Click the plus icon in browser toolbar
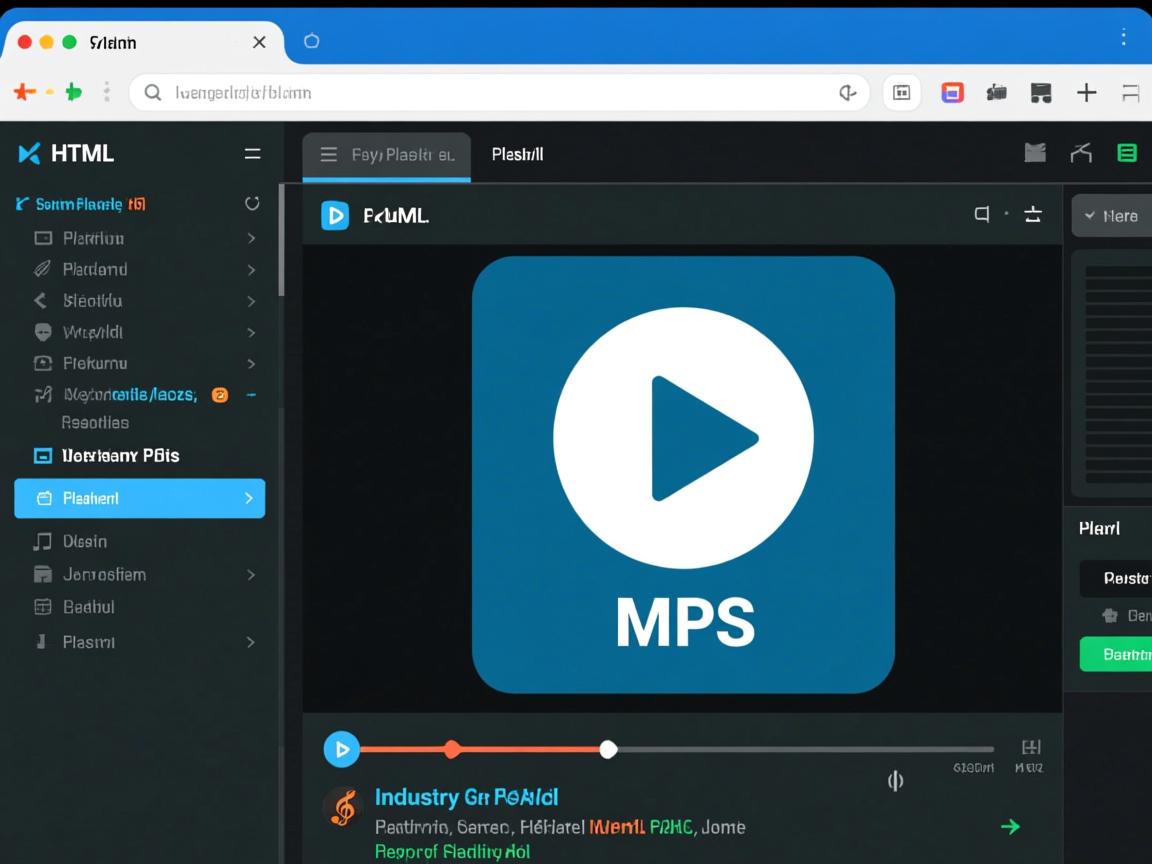This screenshot has width=1152, height=864. click(x=1086, y=93)
